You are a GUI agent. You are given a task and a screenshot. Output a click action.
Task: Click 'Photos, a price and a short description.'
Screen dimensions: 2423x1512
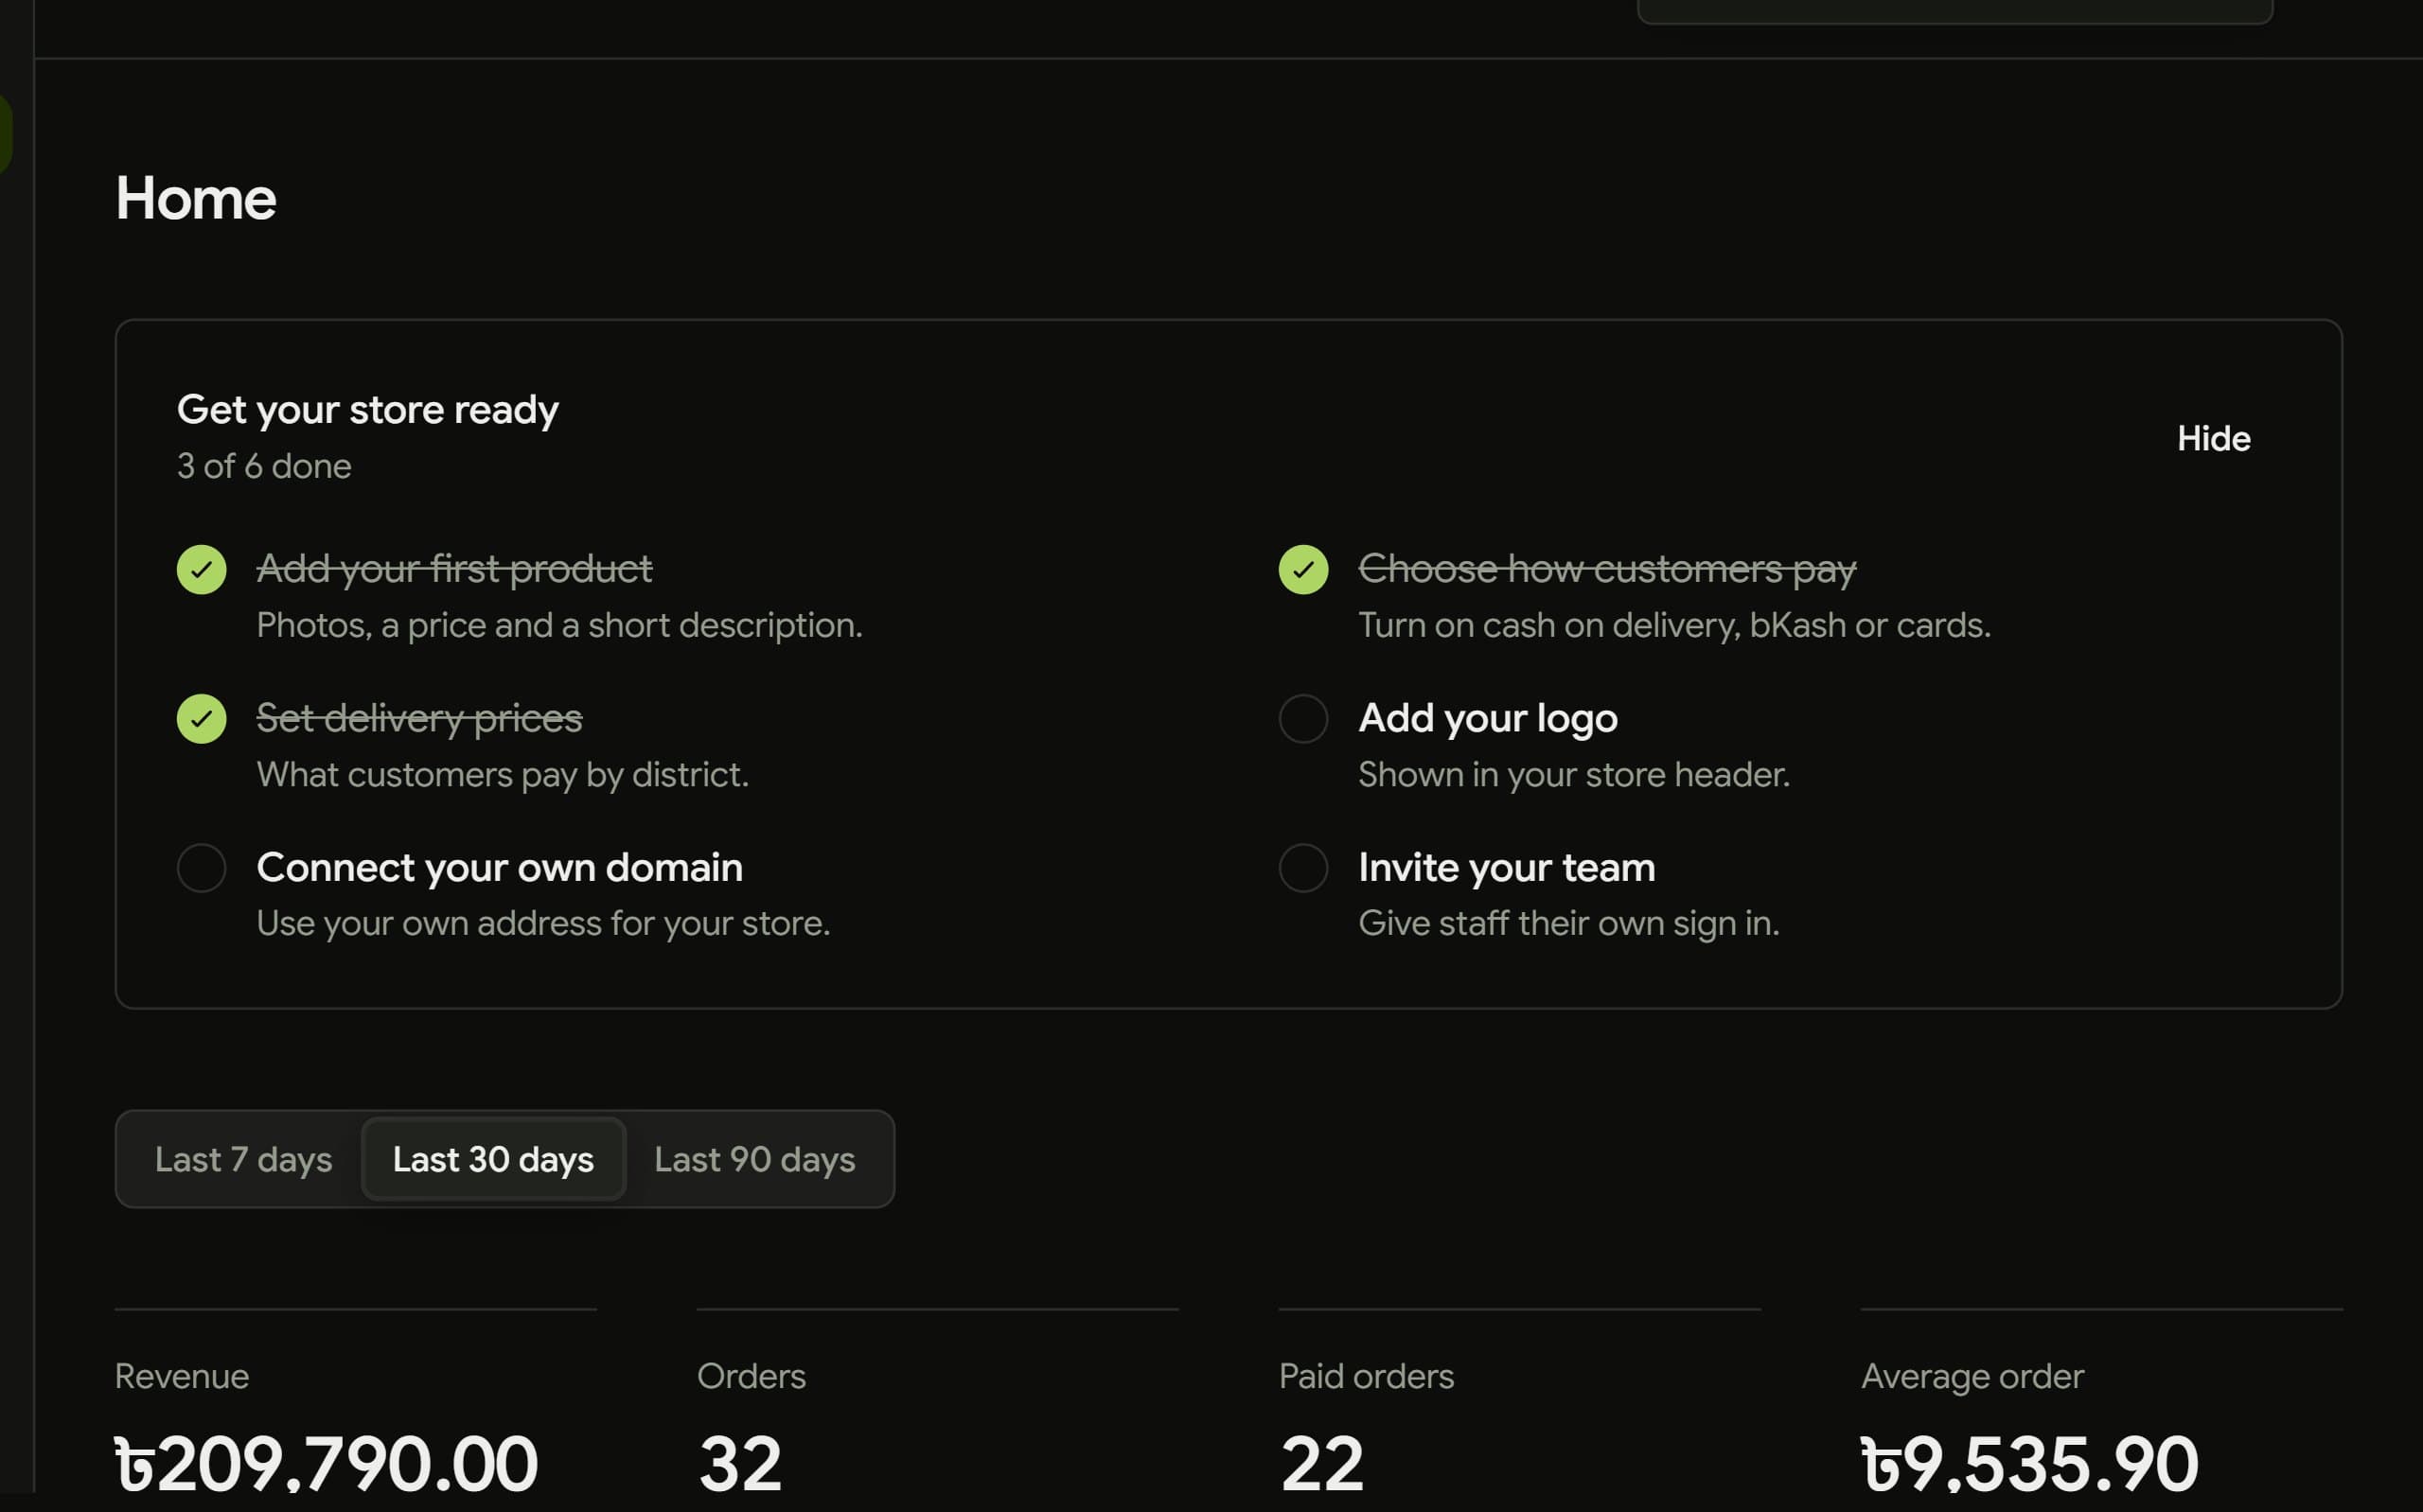559,626
